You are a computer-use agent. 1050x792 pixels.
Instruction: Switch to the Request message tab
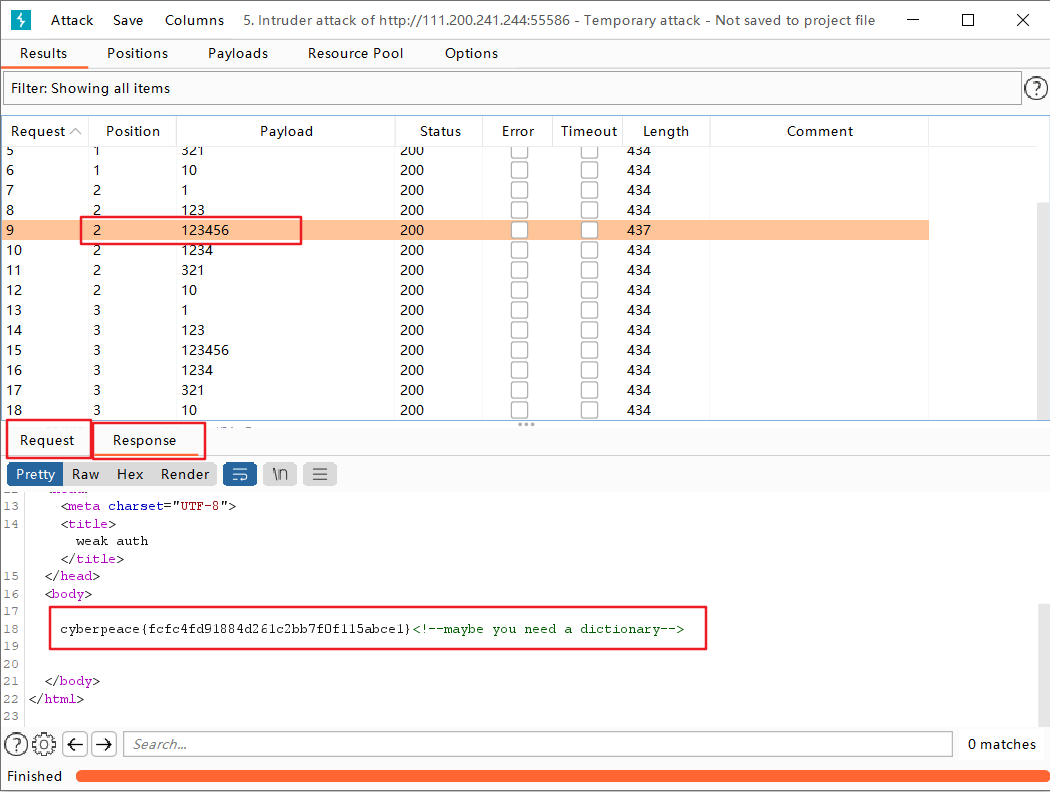pos(47,440)
